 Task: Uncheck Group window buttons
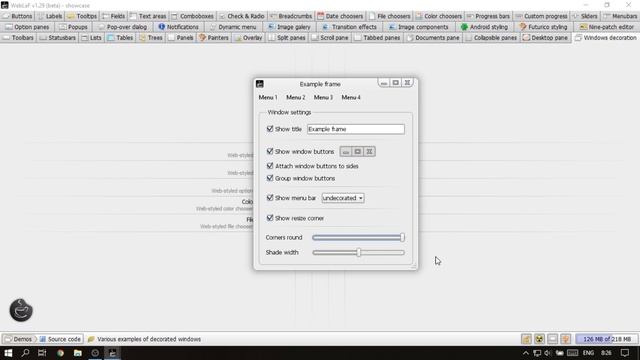[270, 178]
